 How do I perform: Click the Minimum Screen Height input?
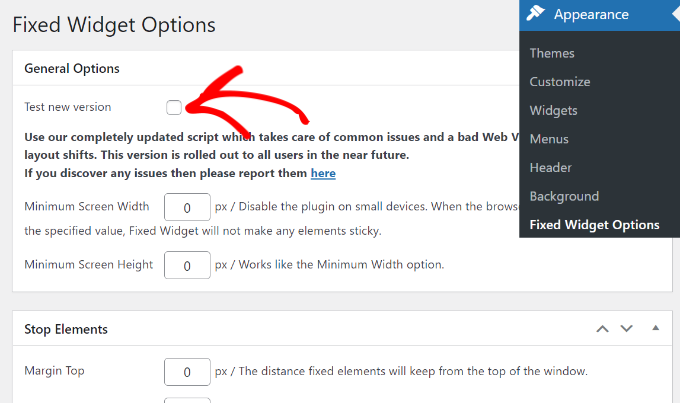187,266
